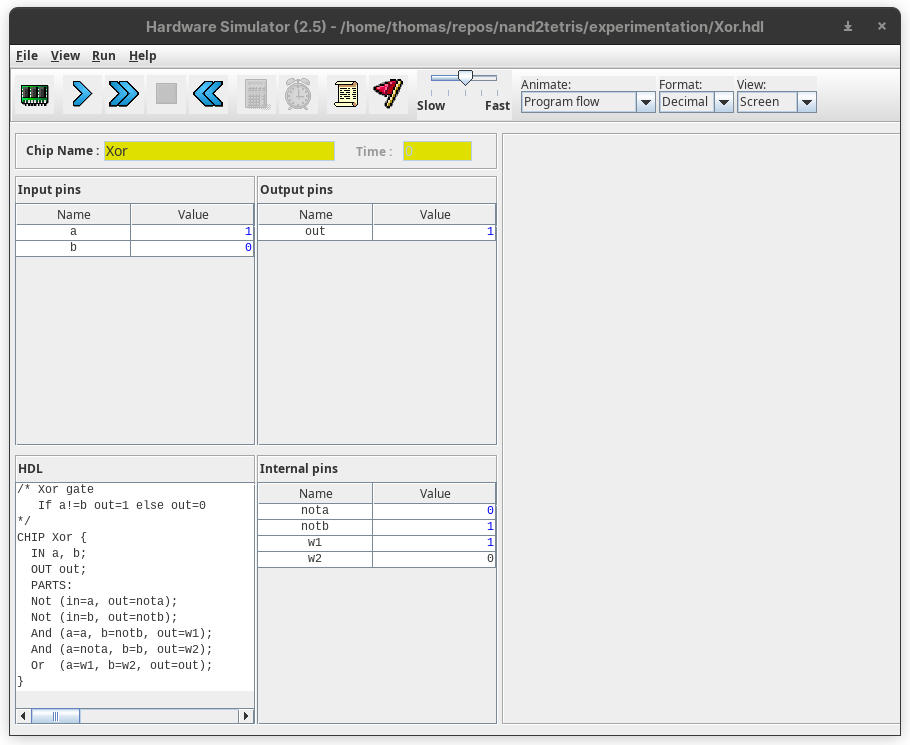Select the value cell of input pin a
Viewport: 910px width, 745px height.
coord(192,232)
